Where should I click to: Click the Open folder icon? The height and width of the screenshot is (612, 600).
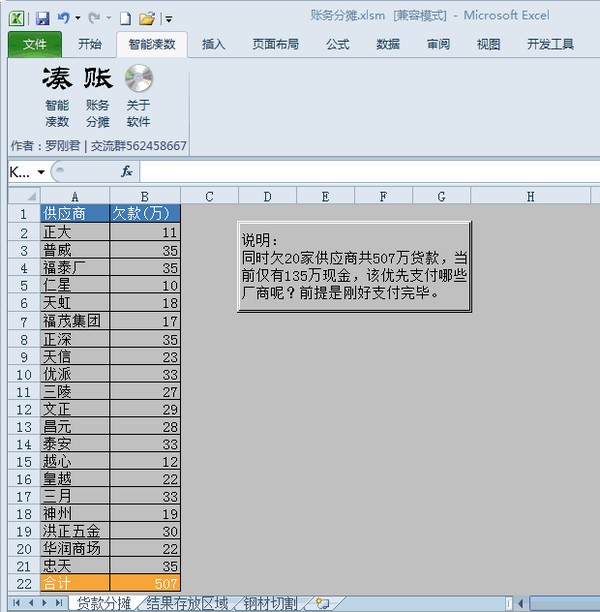(146, 17)
